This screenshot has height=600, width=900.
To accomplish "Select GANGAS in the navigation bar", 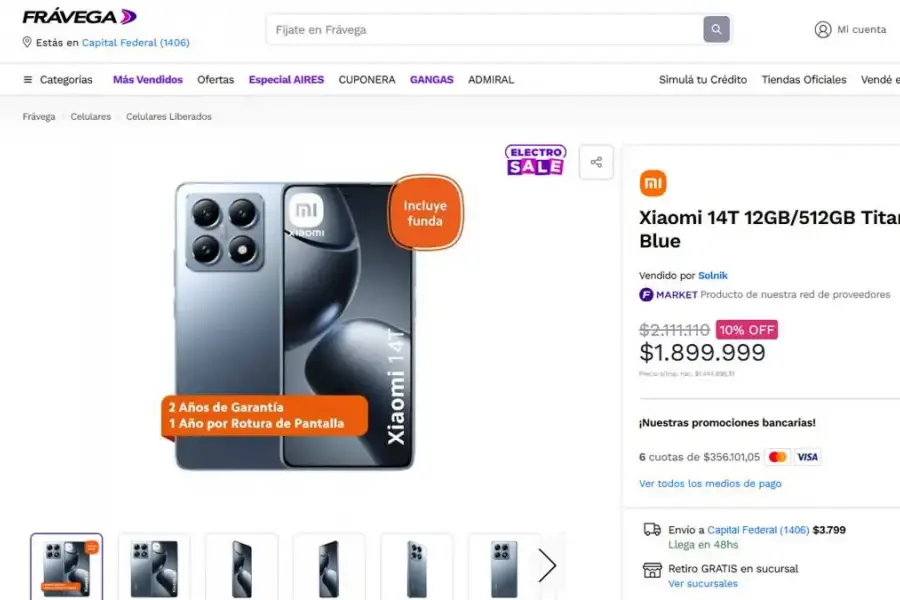I will coord(431,79).
